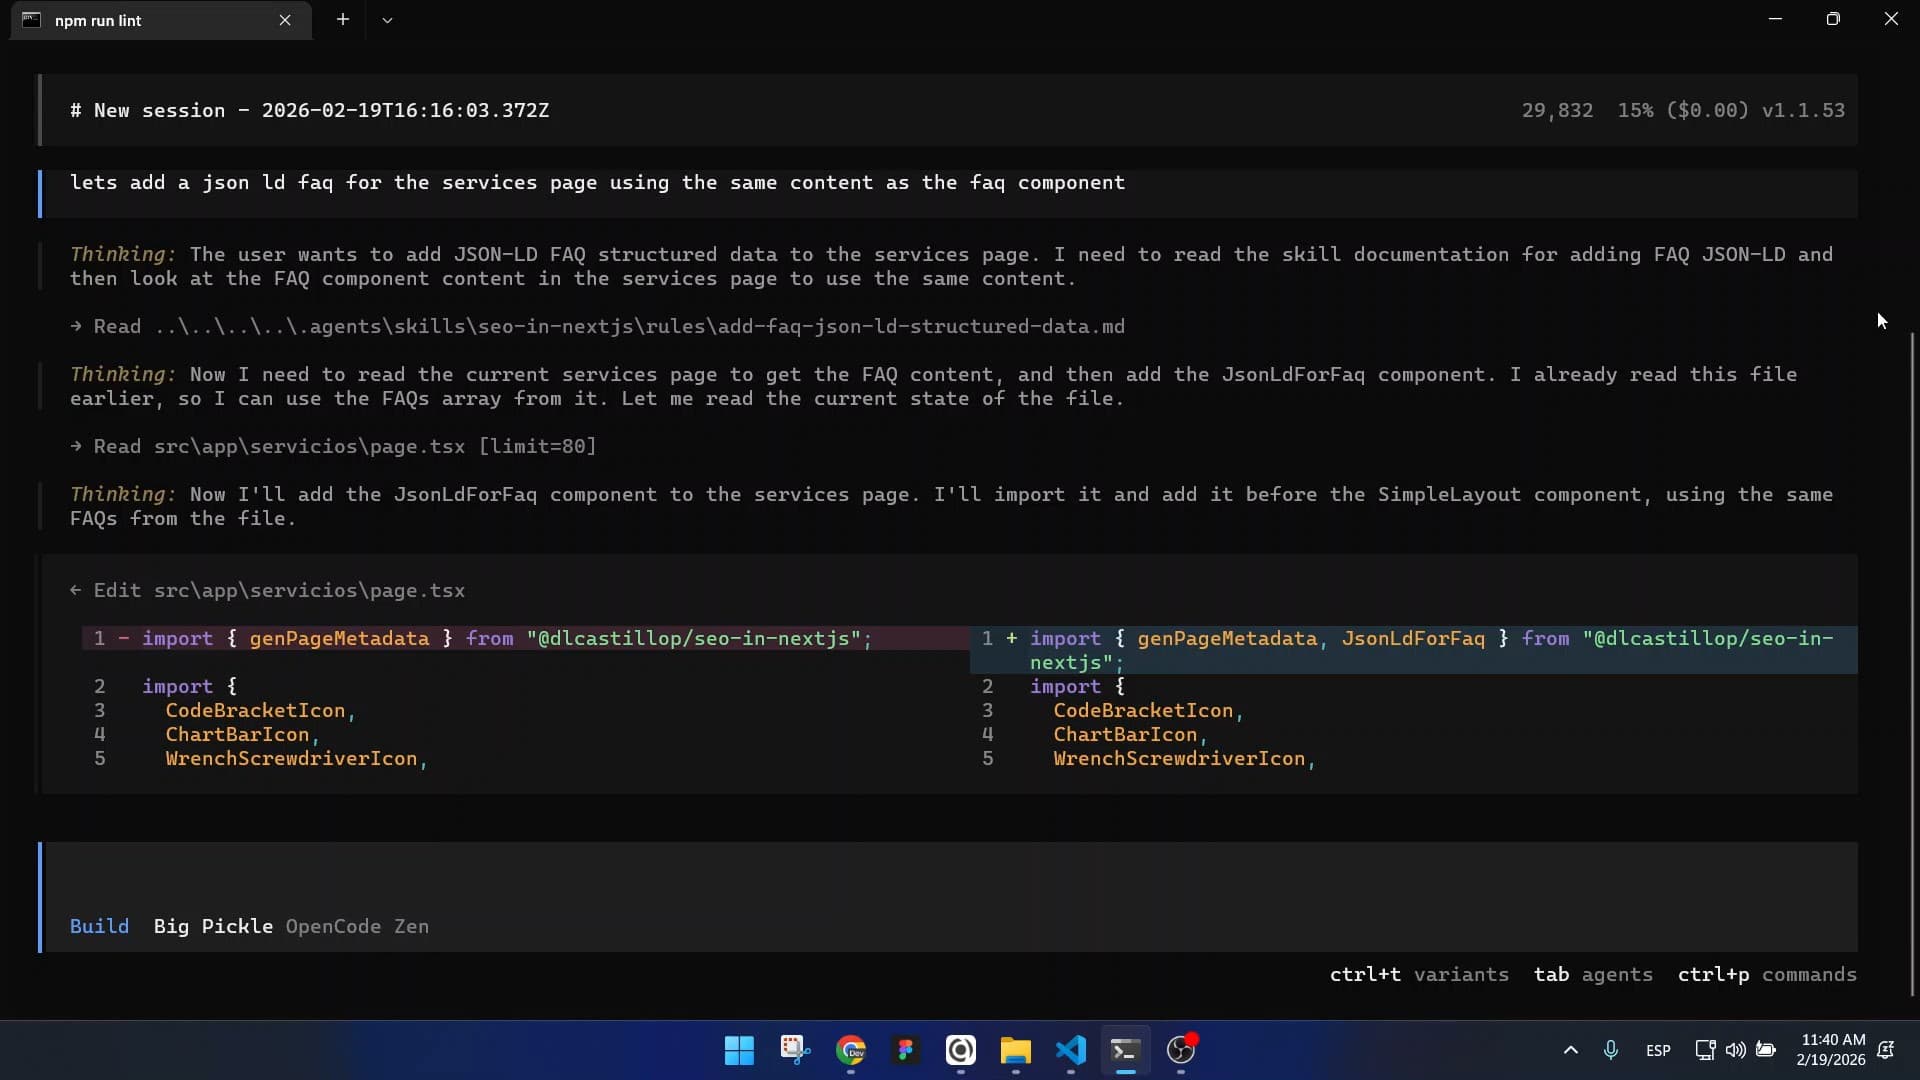This screenshot has height=1080, width=1920.
Task: Close the 'npm run lint' tab
Action: [x=286, y=20]
